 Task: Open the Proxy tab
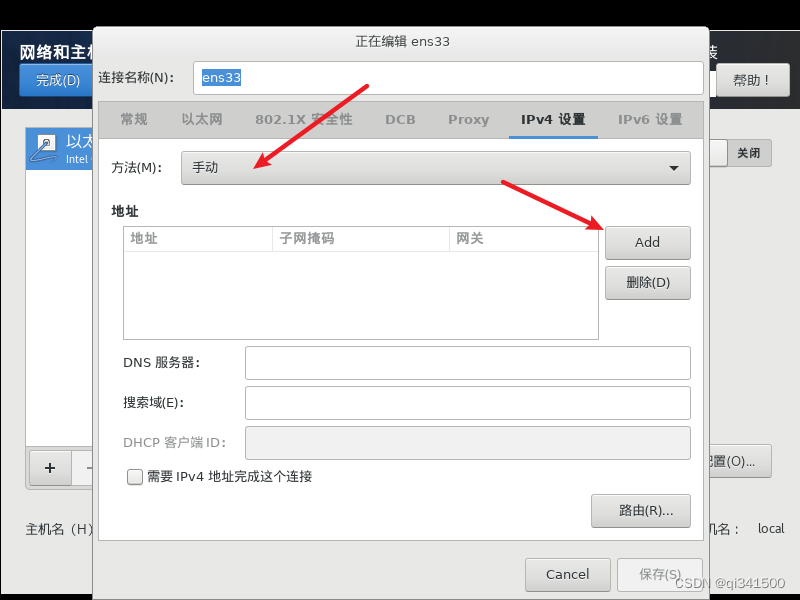click(x=468, y=119)
